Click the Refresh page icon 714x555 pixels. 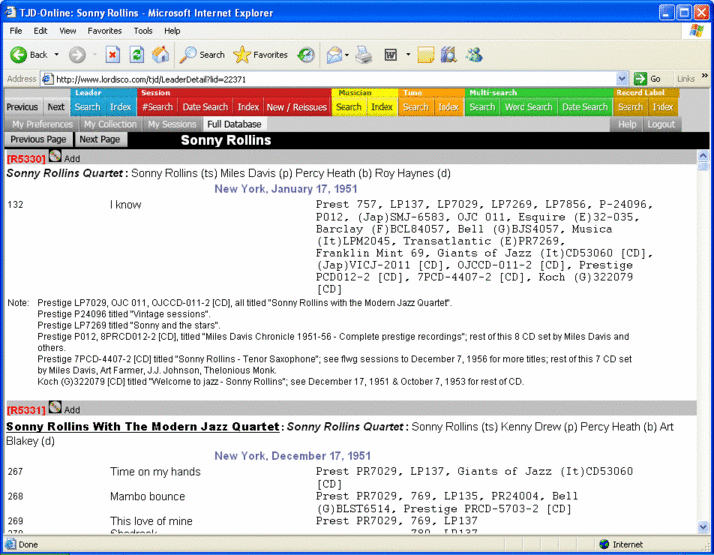137,55
